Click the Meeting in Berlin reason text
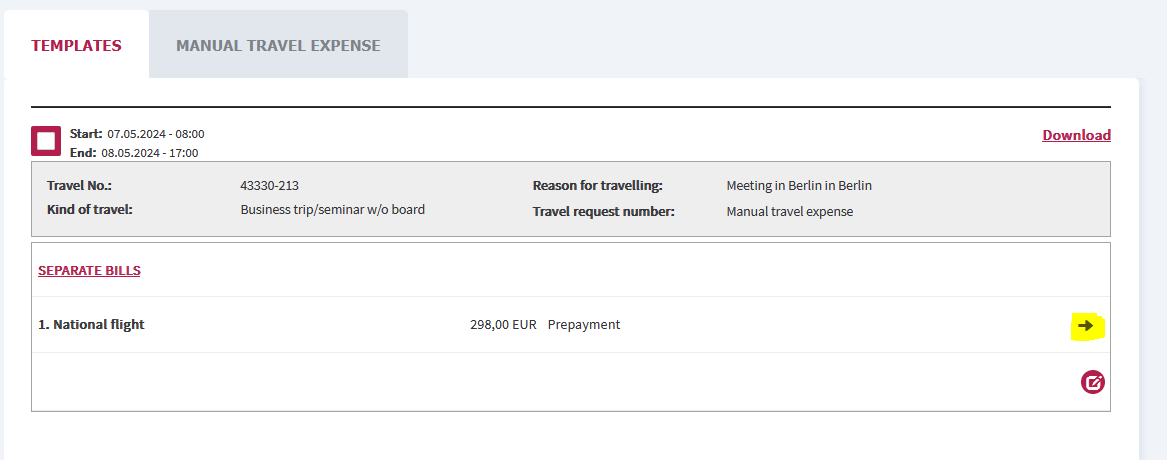1167x460 pixels. click(799, 185)
